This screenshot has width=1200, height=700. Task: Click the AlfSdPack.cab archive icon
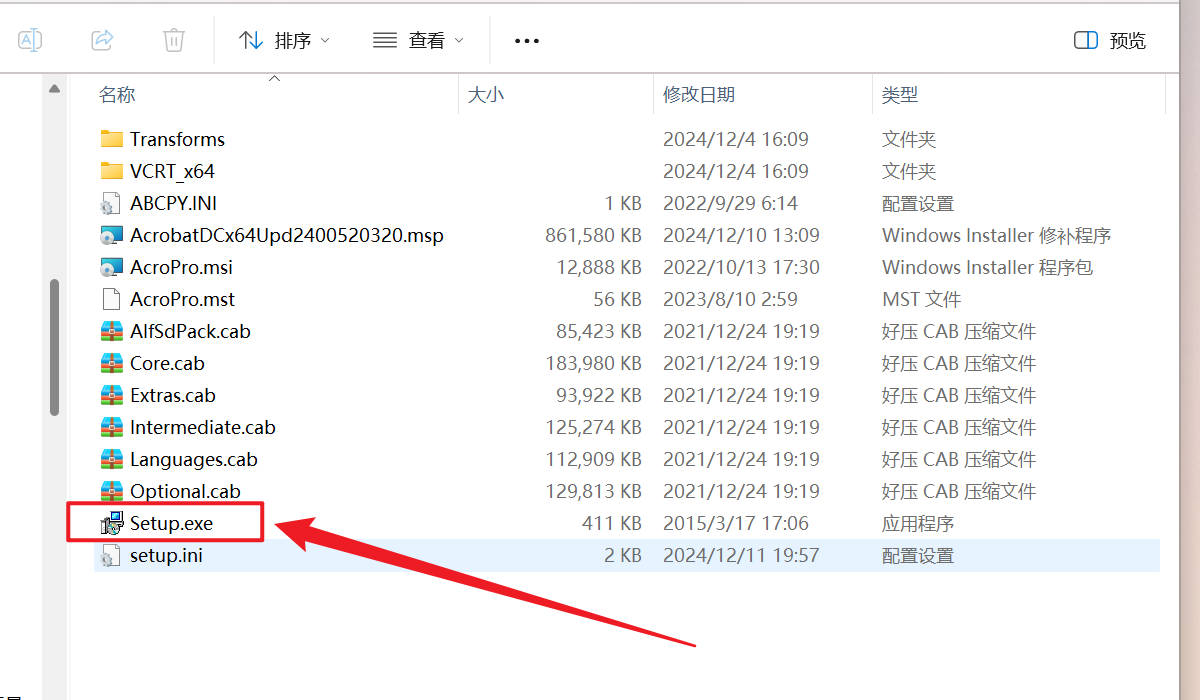coord(111,331)
